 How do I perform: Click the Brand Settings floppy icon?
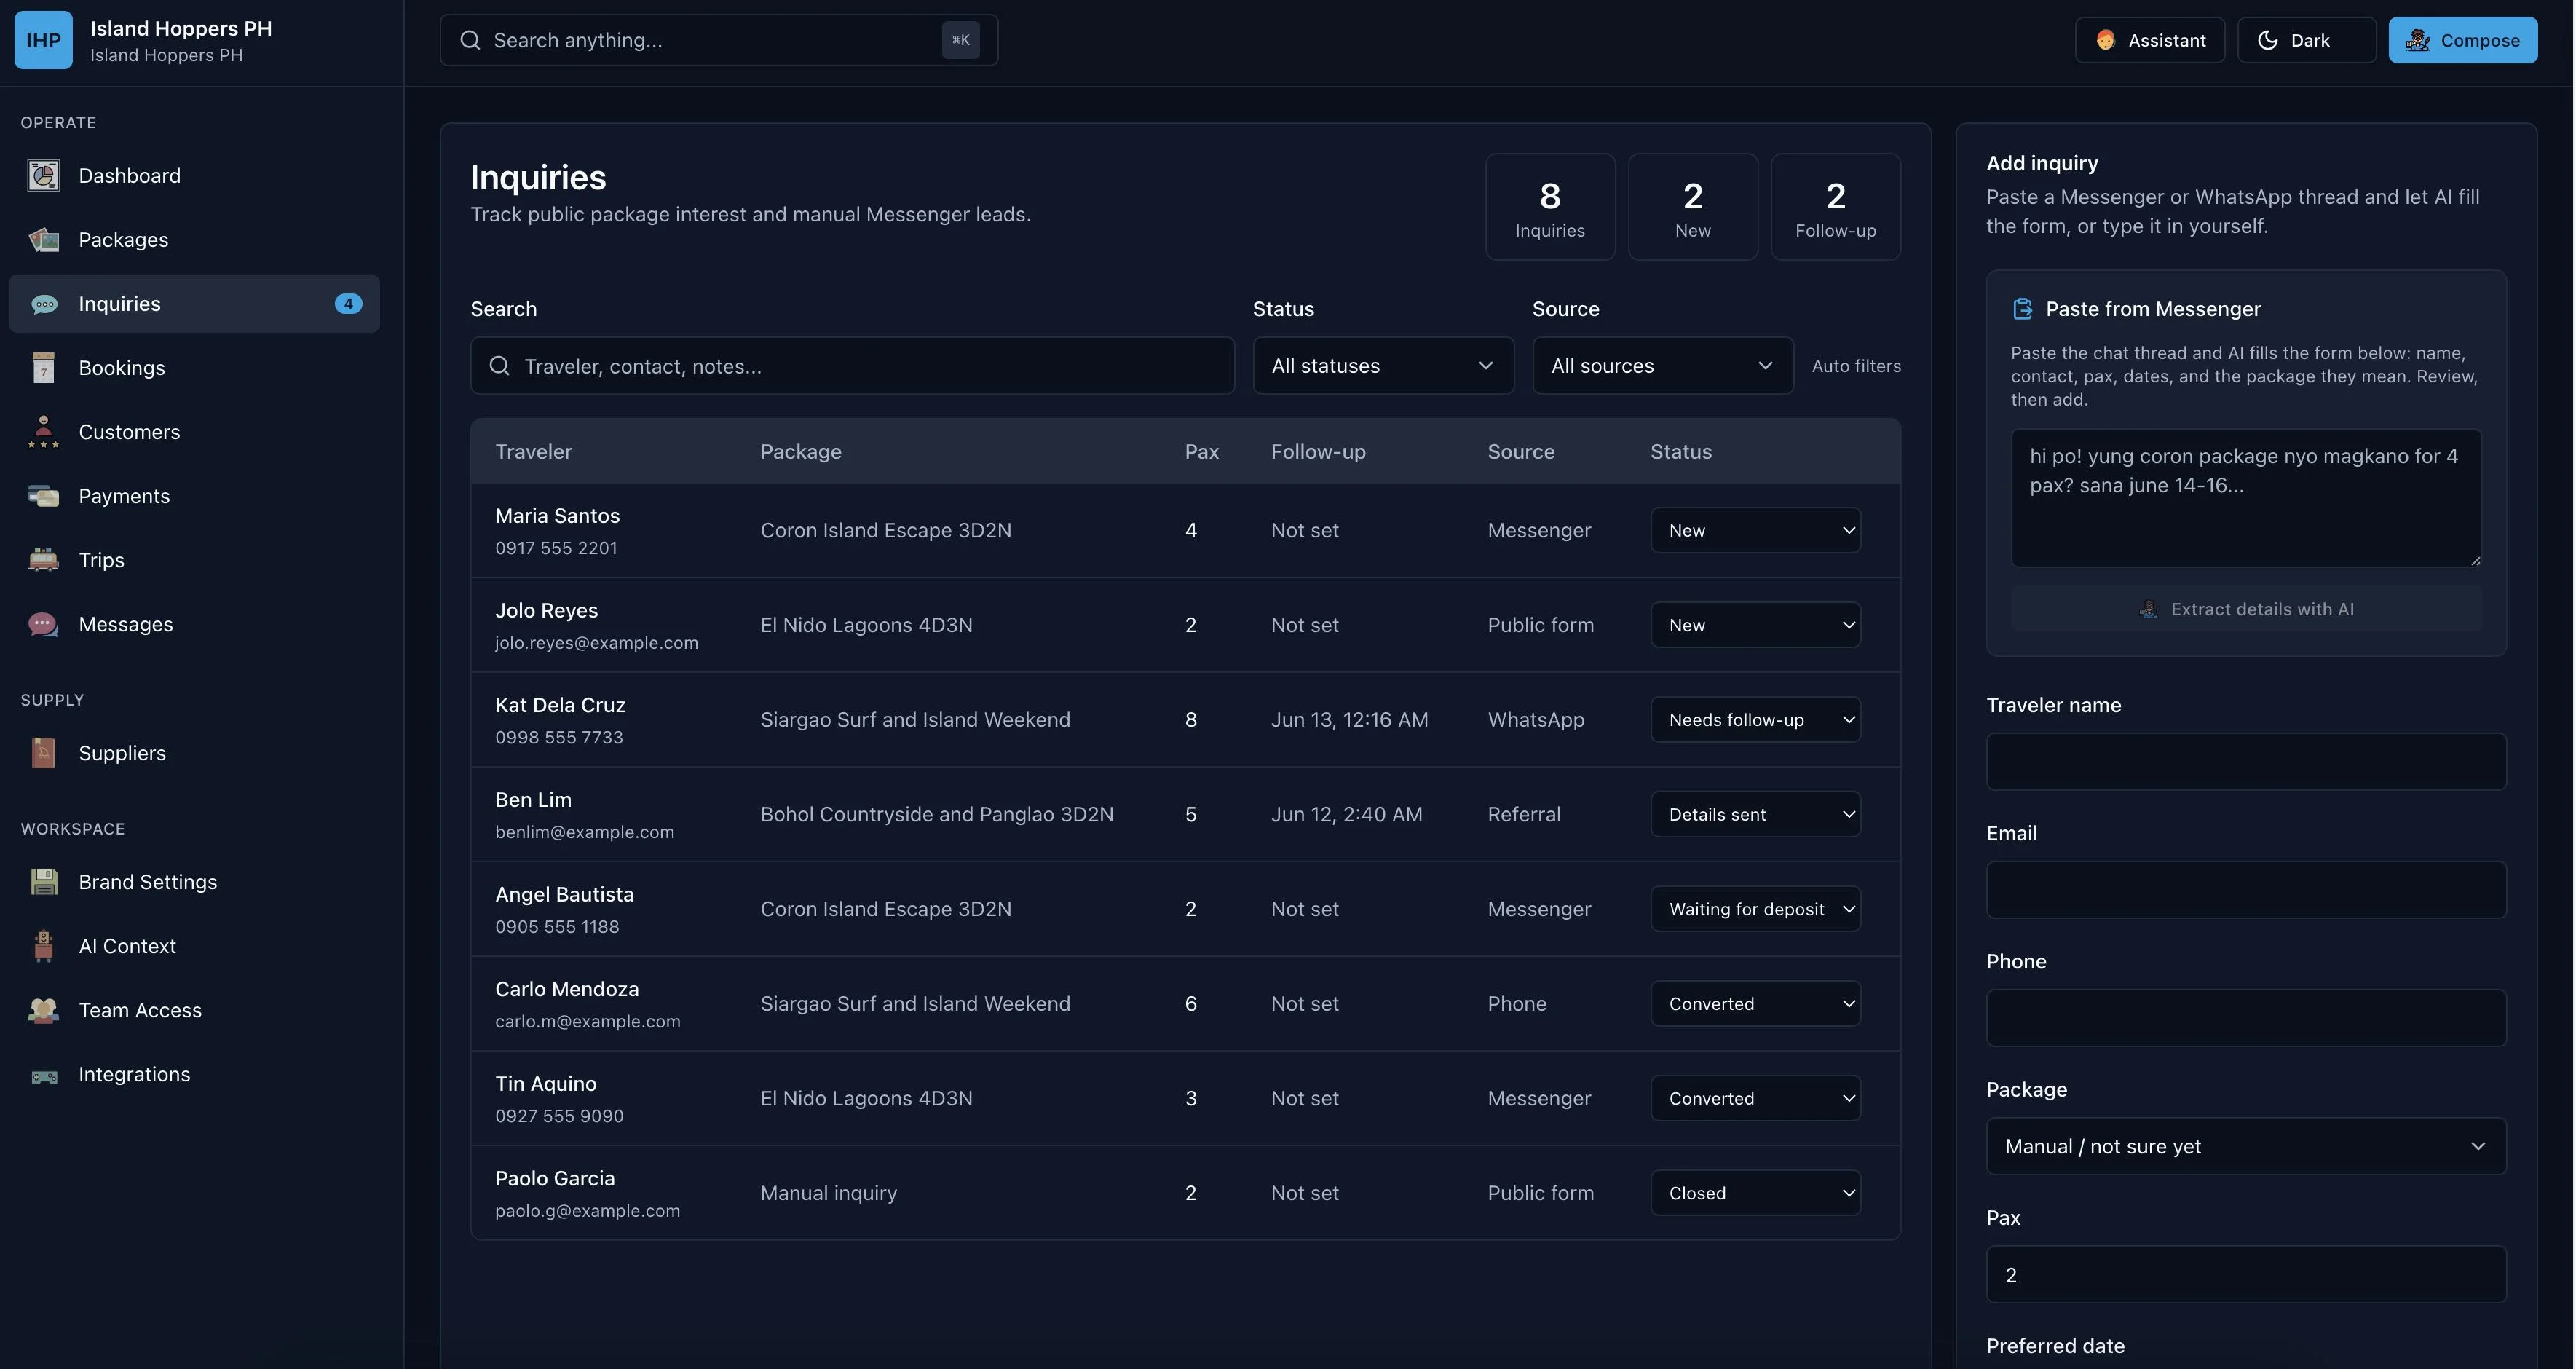pyautogui.click(x=43, y=882)
